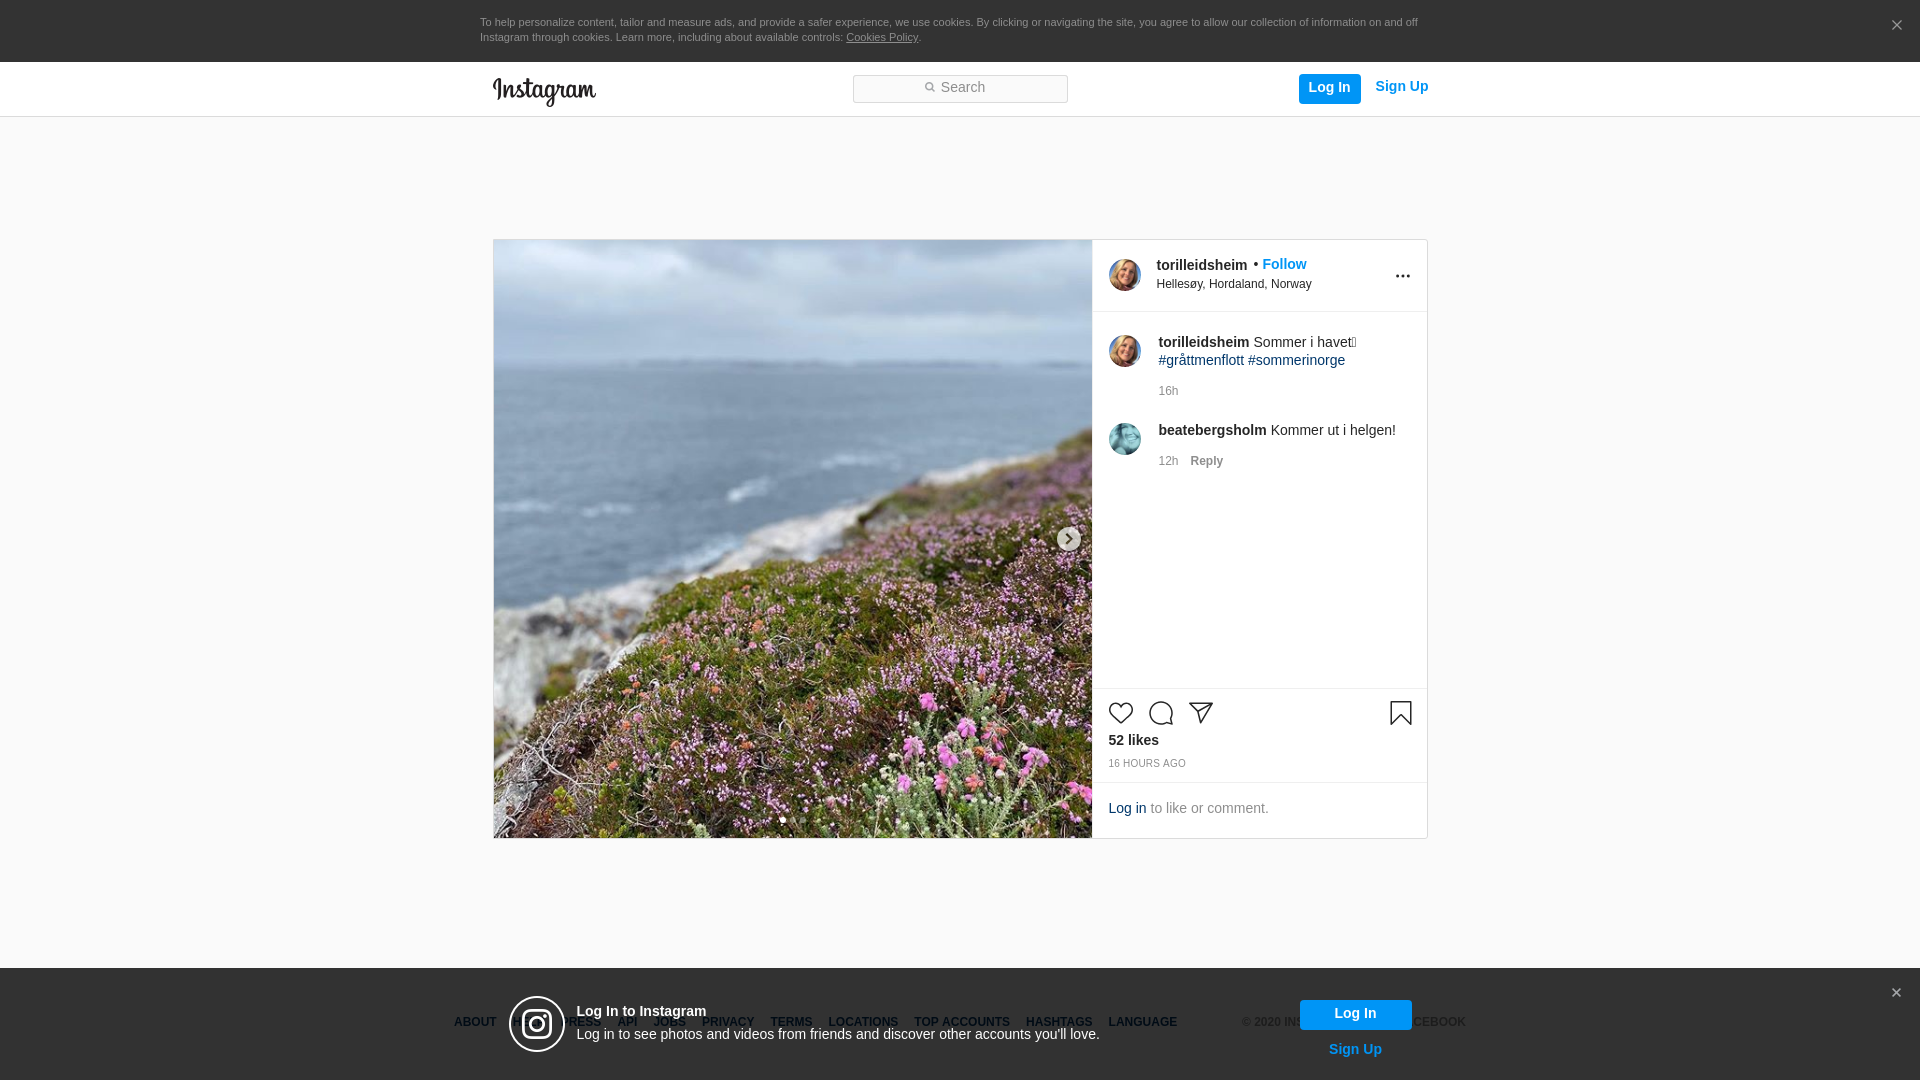Open Cookies Policy link

[x=881, y=38]
